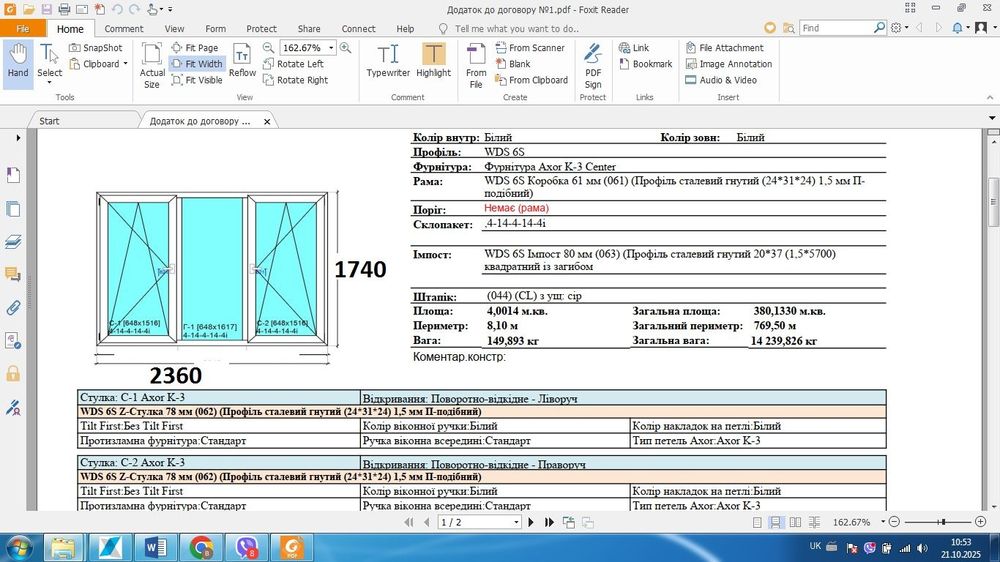Enable facing pages view mode

tap(795, 522)
